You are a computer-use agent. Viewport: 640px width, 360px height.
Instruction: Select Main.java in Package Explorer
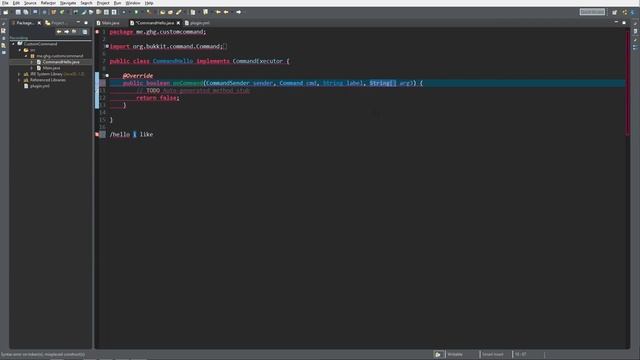51,68
